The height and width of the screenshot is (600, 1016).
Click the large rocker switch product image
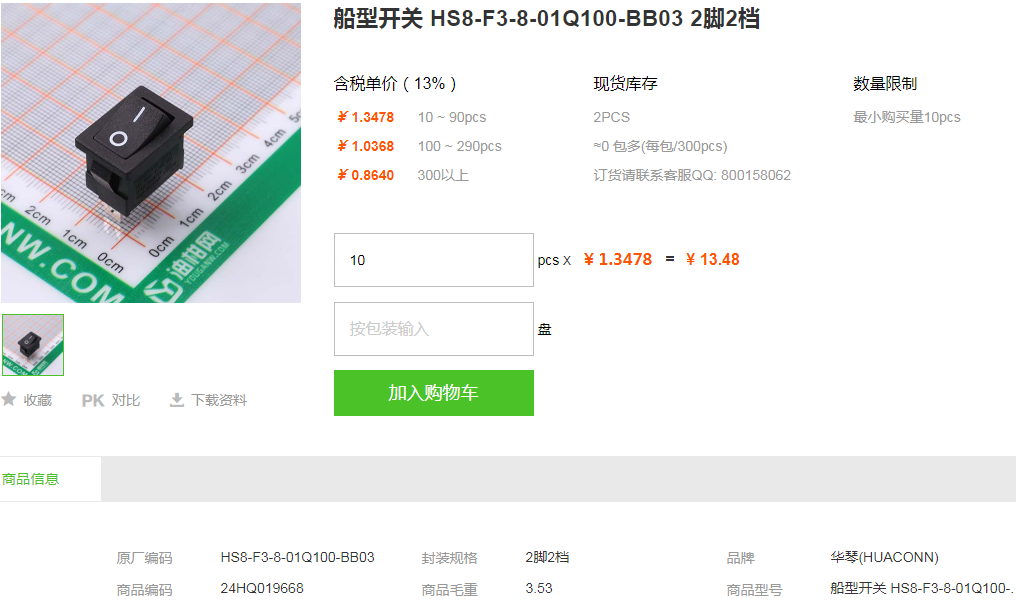[x=150, y=152]
